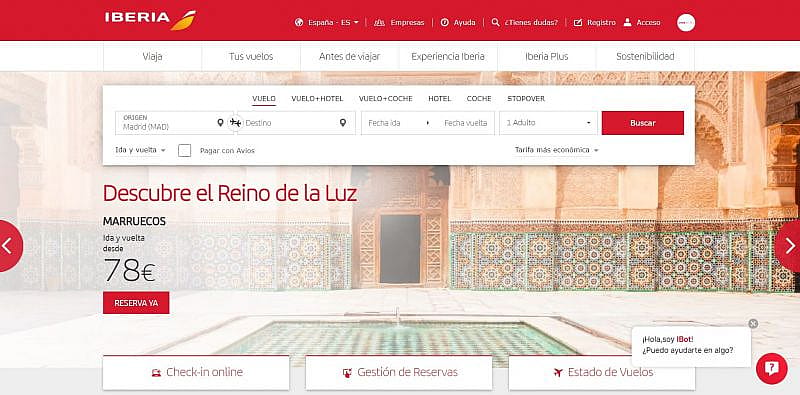Viewport: 800px width, 395px height.
Task: Click the Origen Madrid (MAD) field
Action: pos(174,123)
